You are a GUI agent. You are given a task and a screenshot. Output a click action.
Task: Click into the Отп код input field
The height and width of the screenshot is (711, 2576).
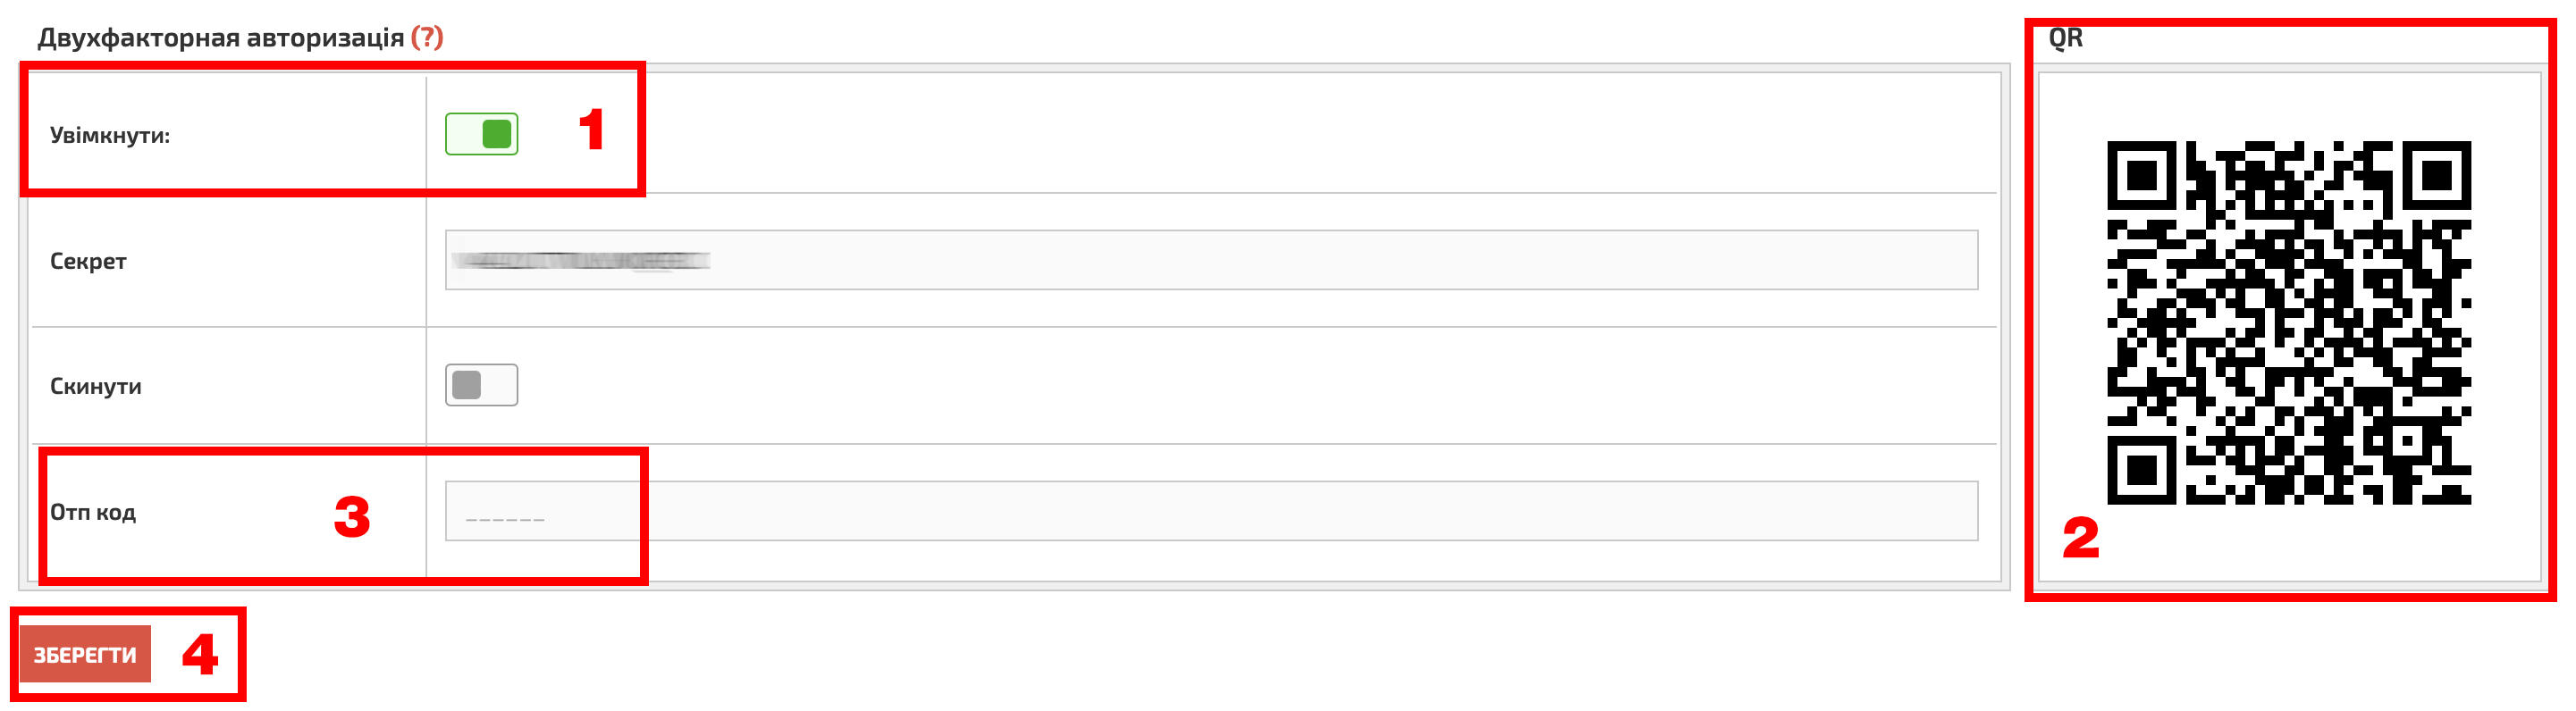1211,511
